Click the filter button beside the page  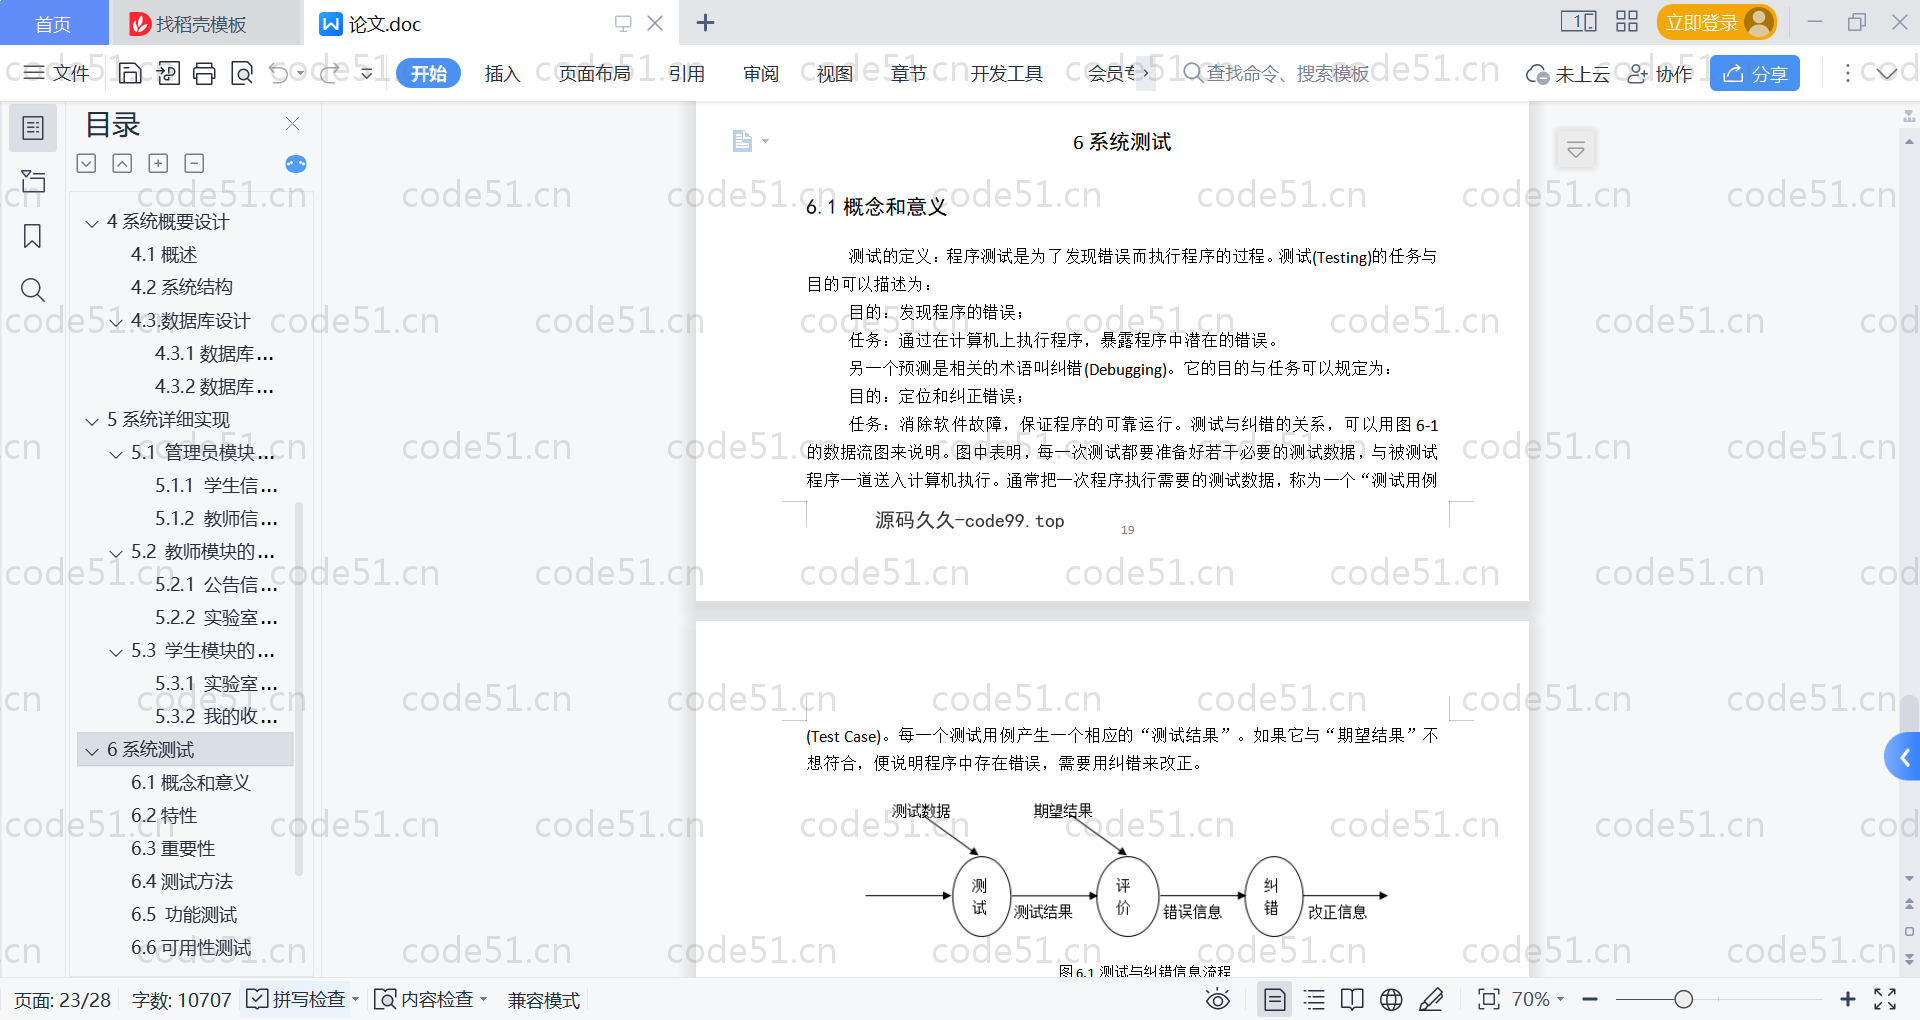pos(1576,150)
